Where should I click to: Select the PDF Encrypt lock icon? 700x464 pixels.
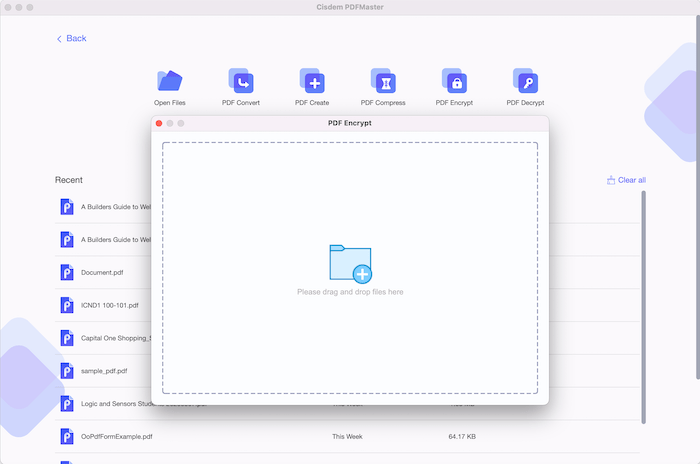click(x=454, y=81)
